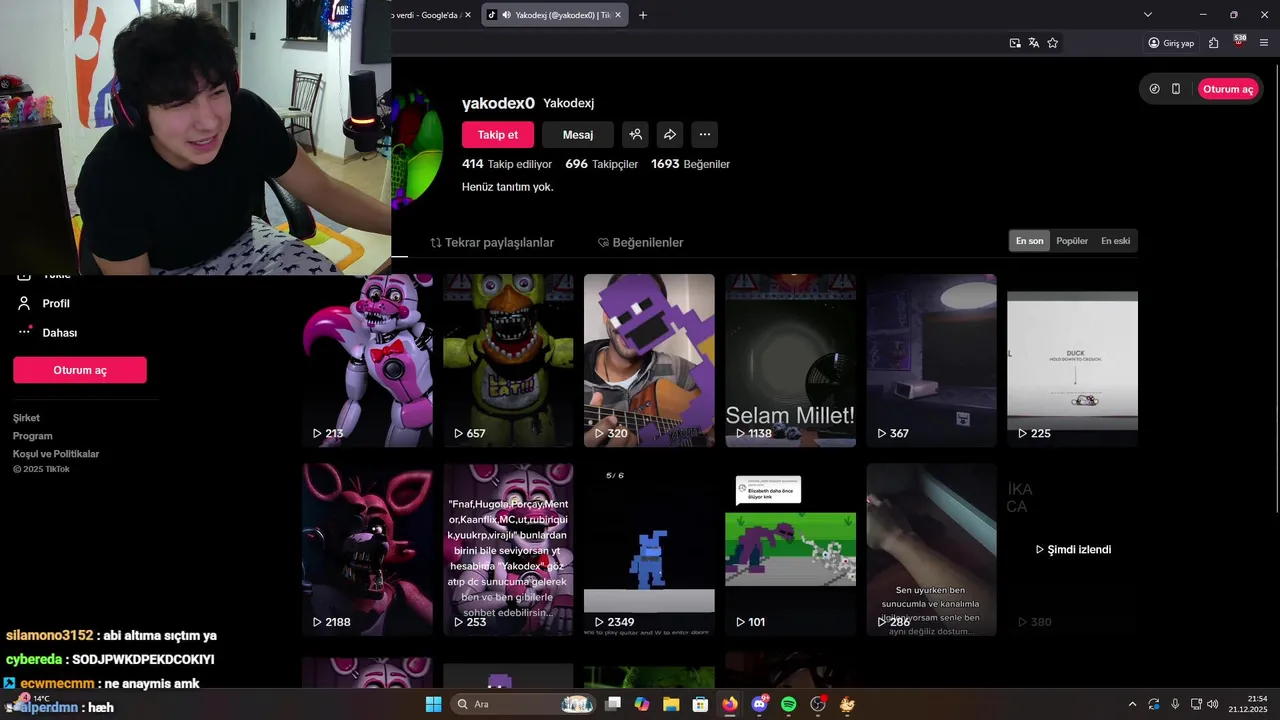Screen dimensions: 1280x720
Task: Open the guitar video with 320 views
Action: click(649, 360)
